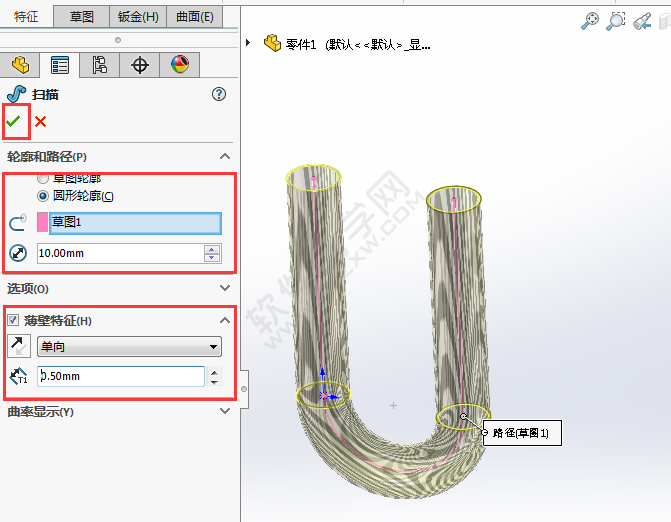Viewport: 671px width, 522px height.
Task: Click the pink path color swatch
Action: click(x=42, y=222)
